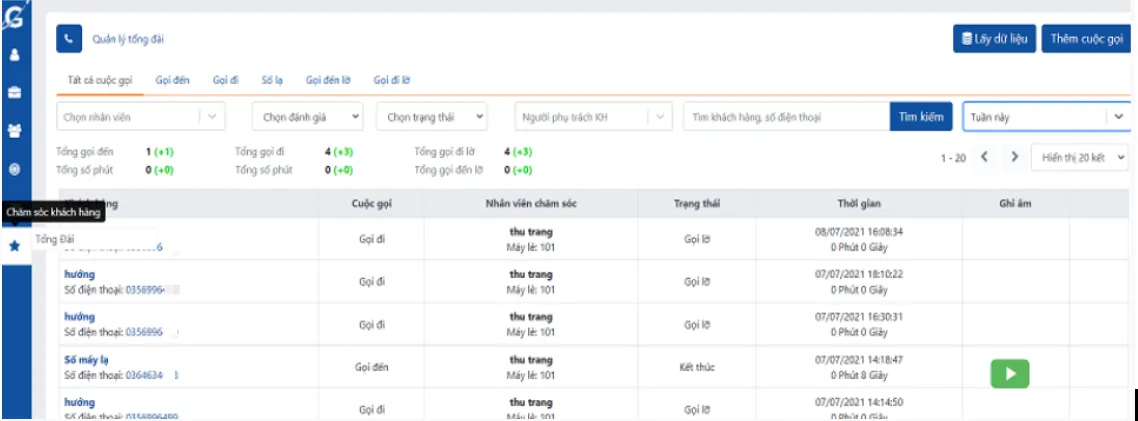Viewport: 1138px width, 421px height.
Task: Open the user profile sidebar icon
Action: 15,54
